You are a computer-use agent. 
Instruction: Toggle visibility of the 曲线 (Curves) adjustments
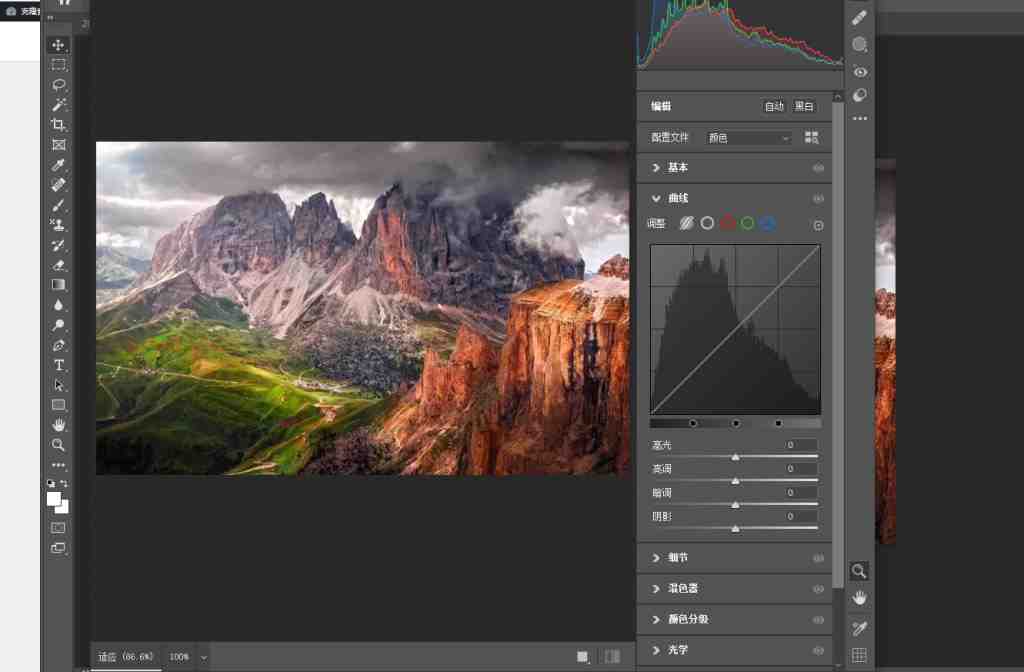click(818, 198)
